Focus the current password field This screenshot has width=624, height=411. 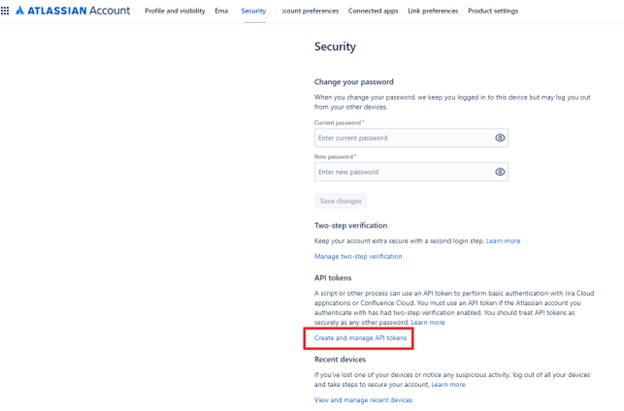(411, 138)
